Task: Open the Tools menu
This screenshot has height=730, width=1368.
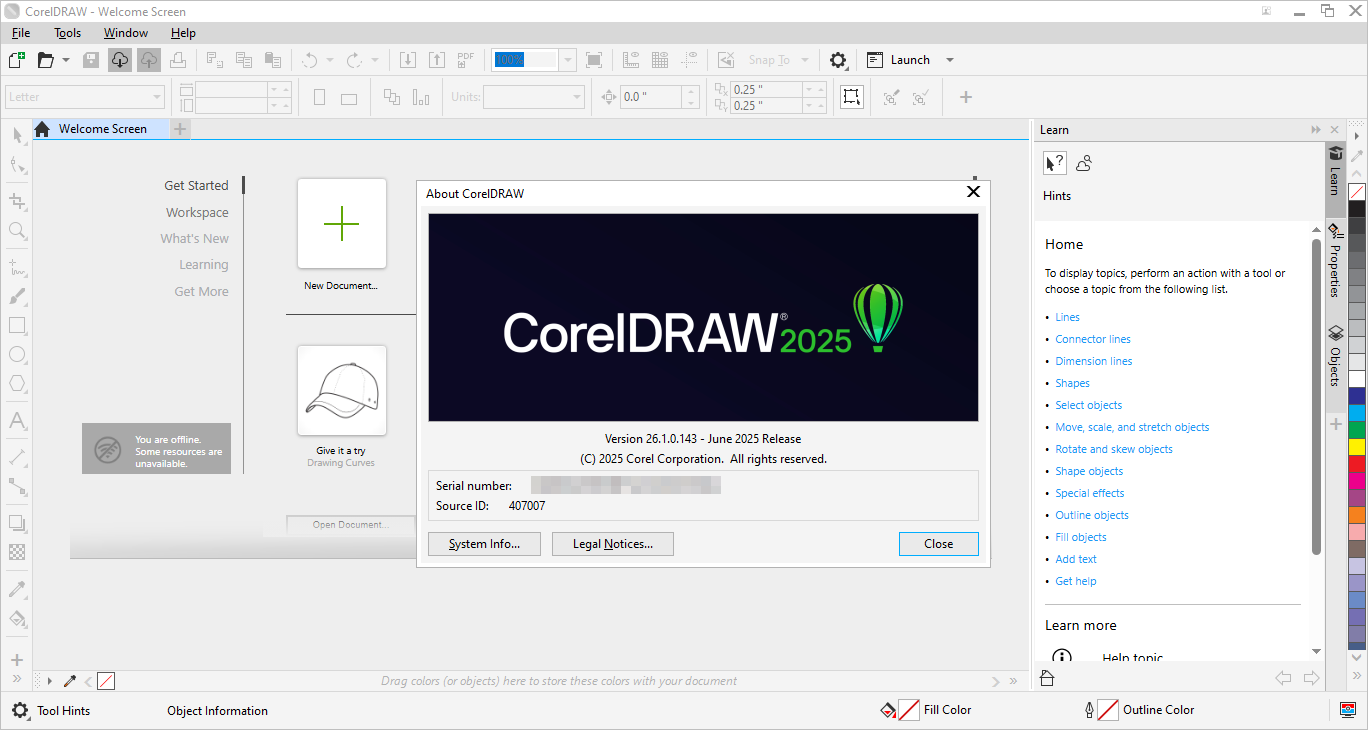Action: tap(67, 32)
